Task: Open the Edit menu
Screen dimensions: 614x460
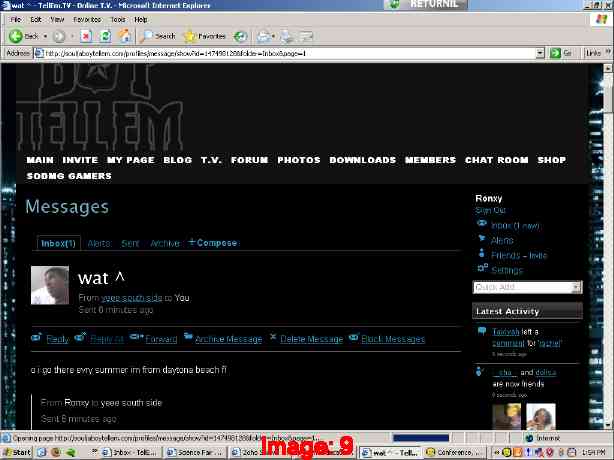Action: (36, 20)
